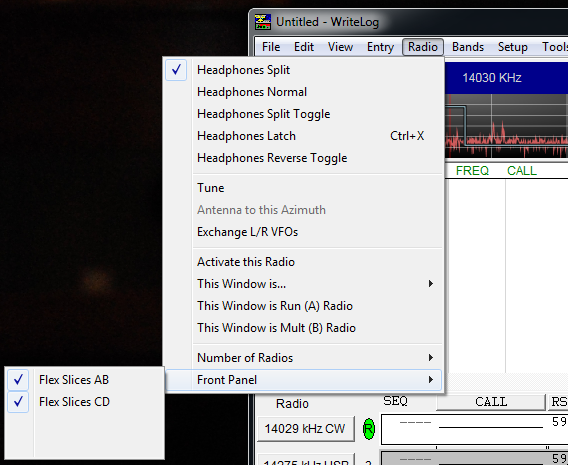
Task: Click the WriteLog application icon in title bar
Action: click(263, 22)
